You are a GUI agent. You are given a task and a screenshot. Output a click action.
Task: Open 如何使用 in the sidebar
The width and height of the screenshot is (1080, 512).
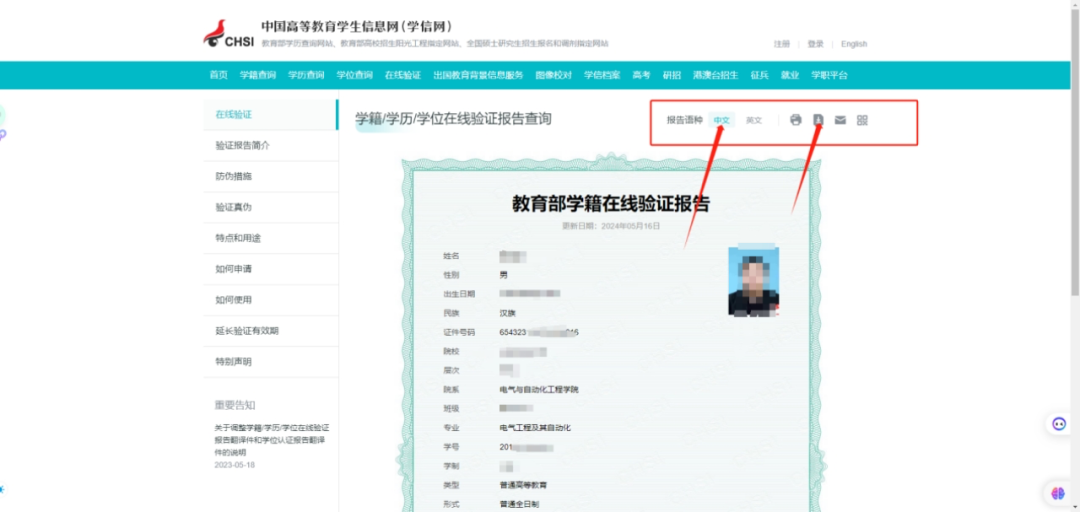271,300
